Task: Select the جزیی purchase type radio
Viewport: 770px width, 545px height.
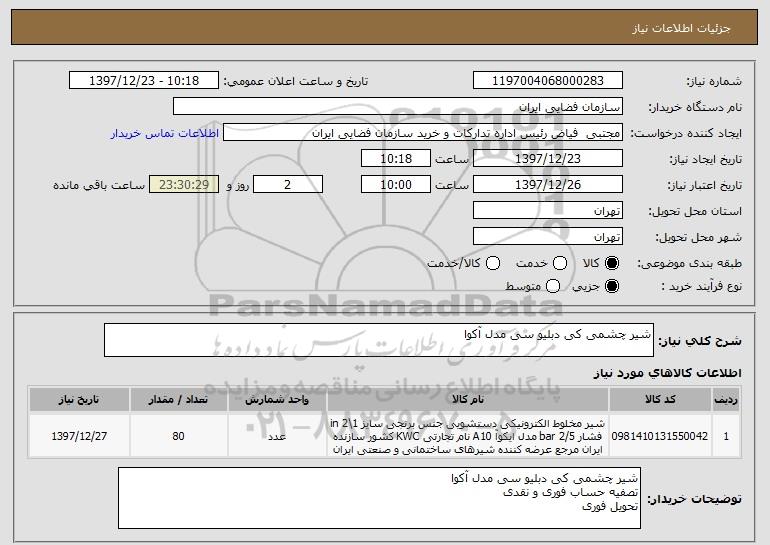Action: coord(612,286)
